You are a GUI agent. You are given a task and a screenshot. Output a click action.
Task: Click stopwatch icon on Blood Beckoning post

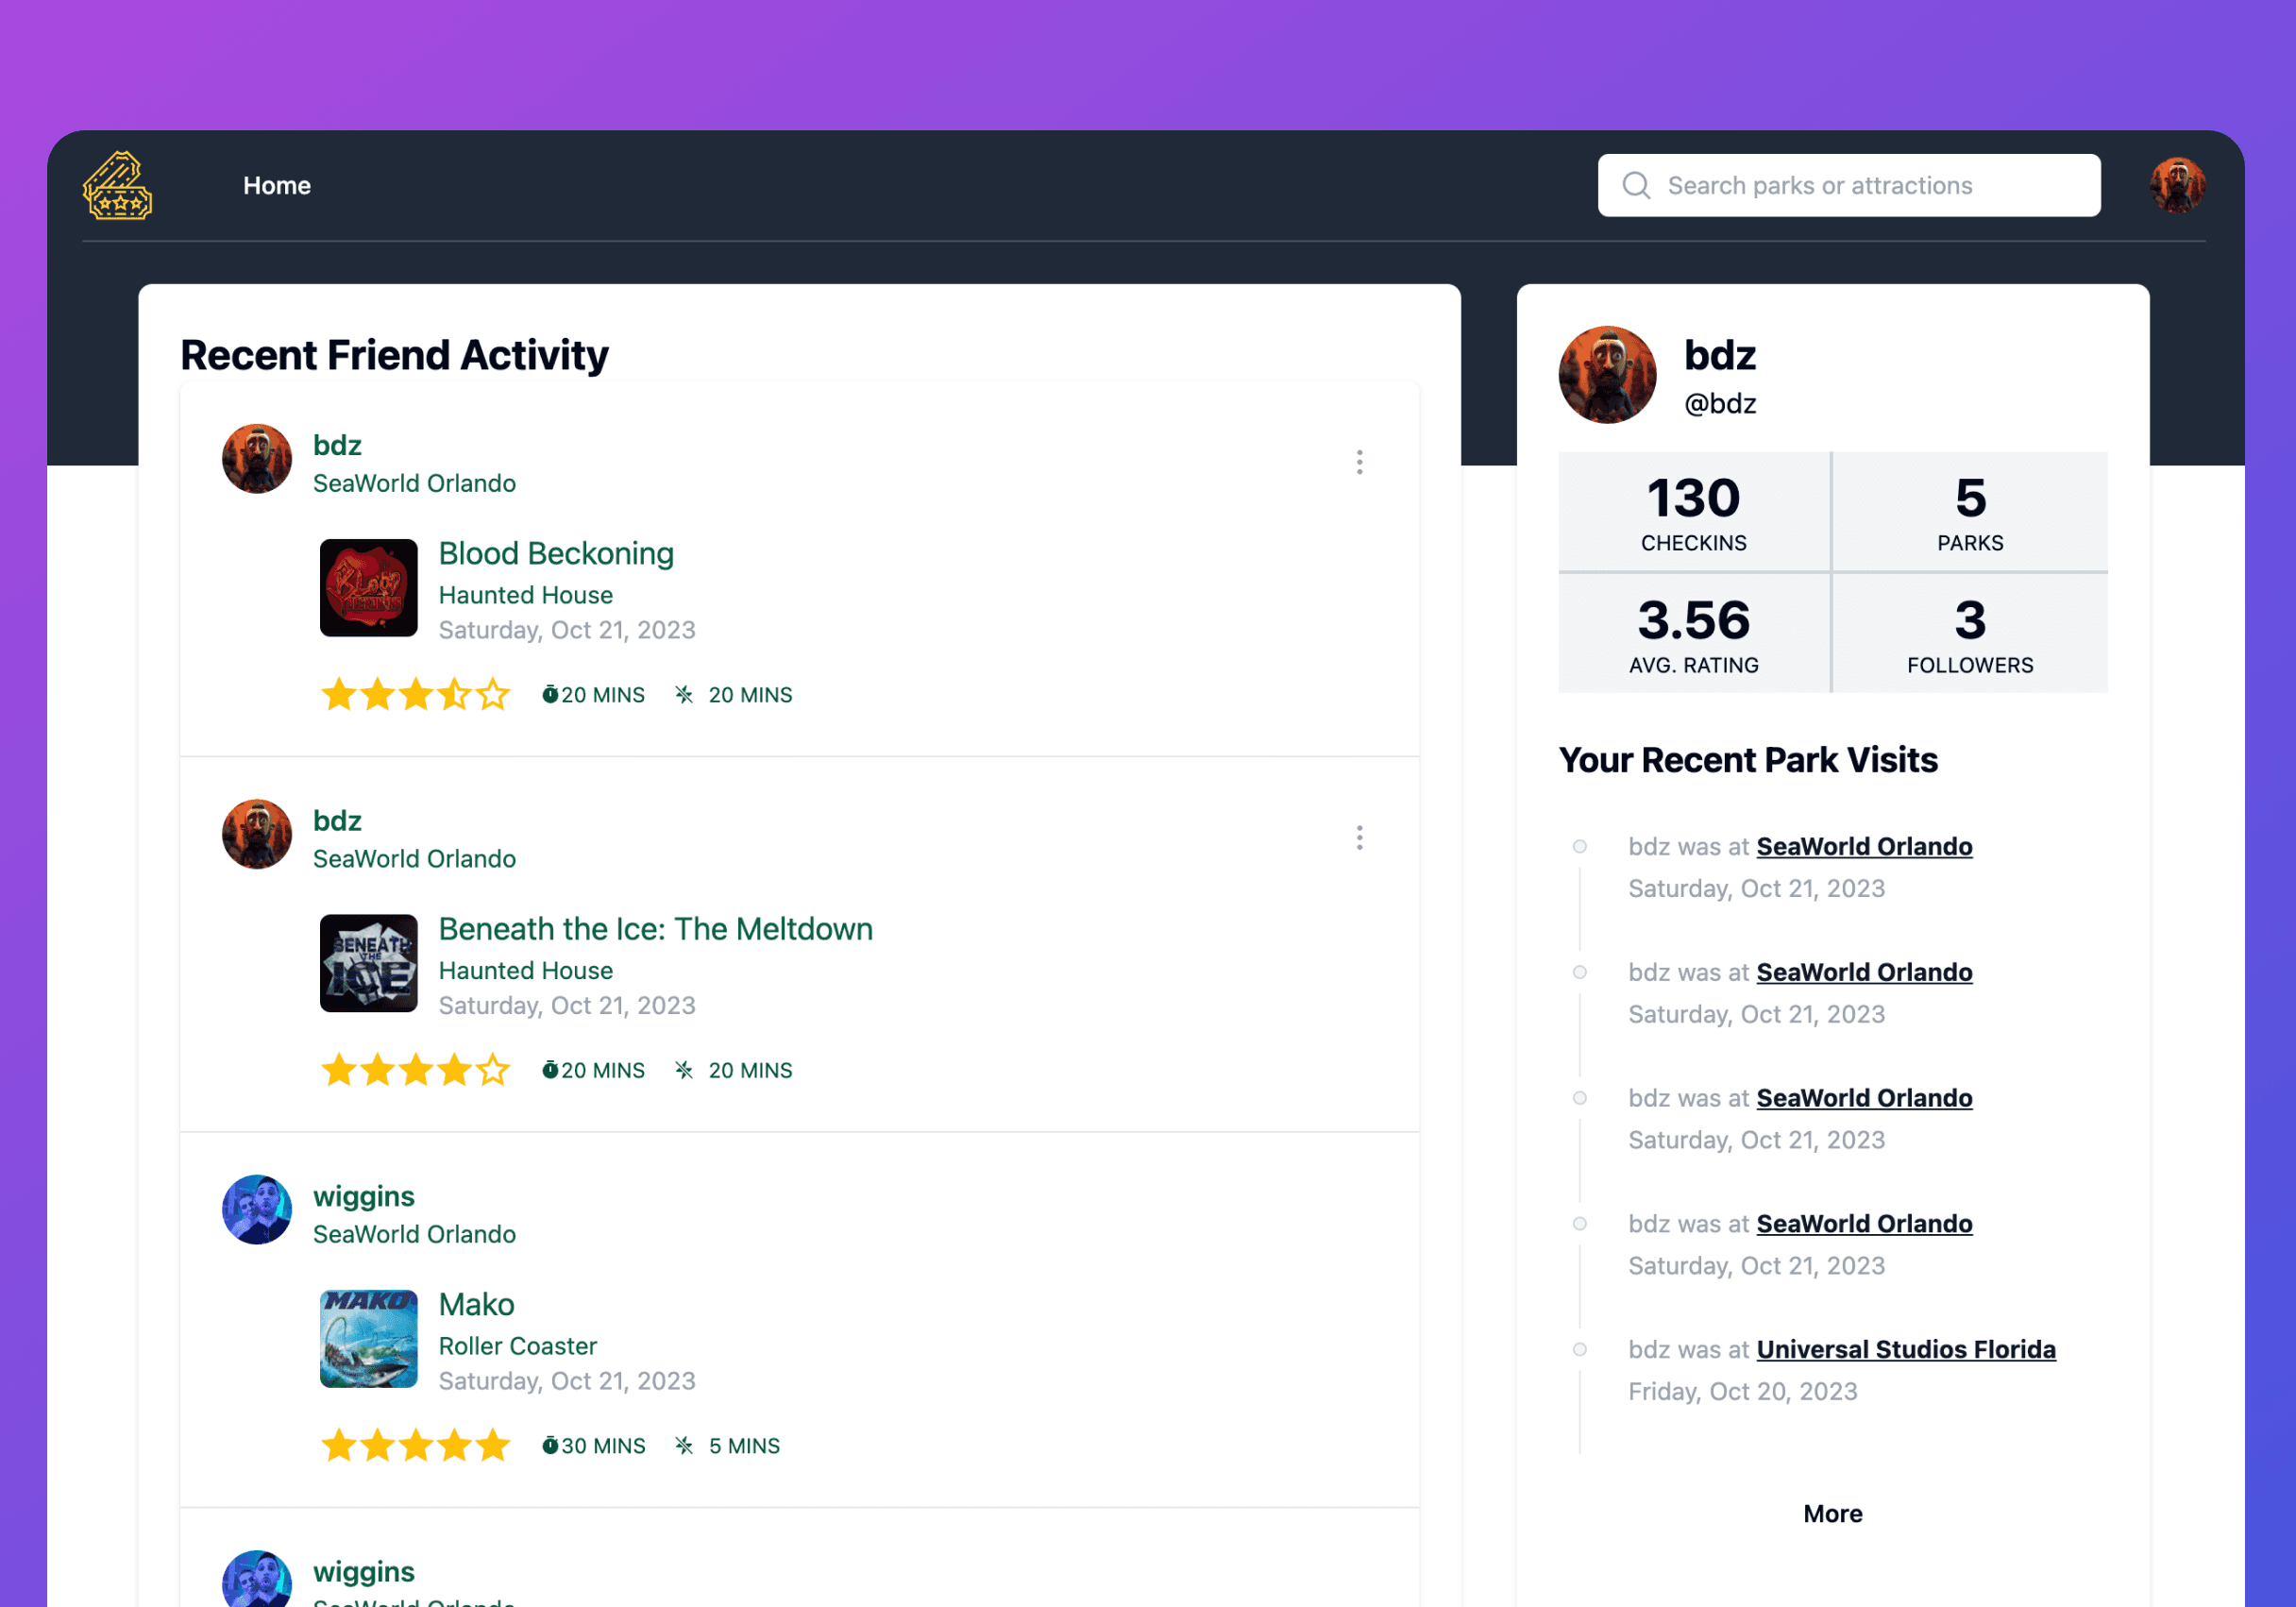coord(549,694)
